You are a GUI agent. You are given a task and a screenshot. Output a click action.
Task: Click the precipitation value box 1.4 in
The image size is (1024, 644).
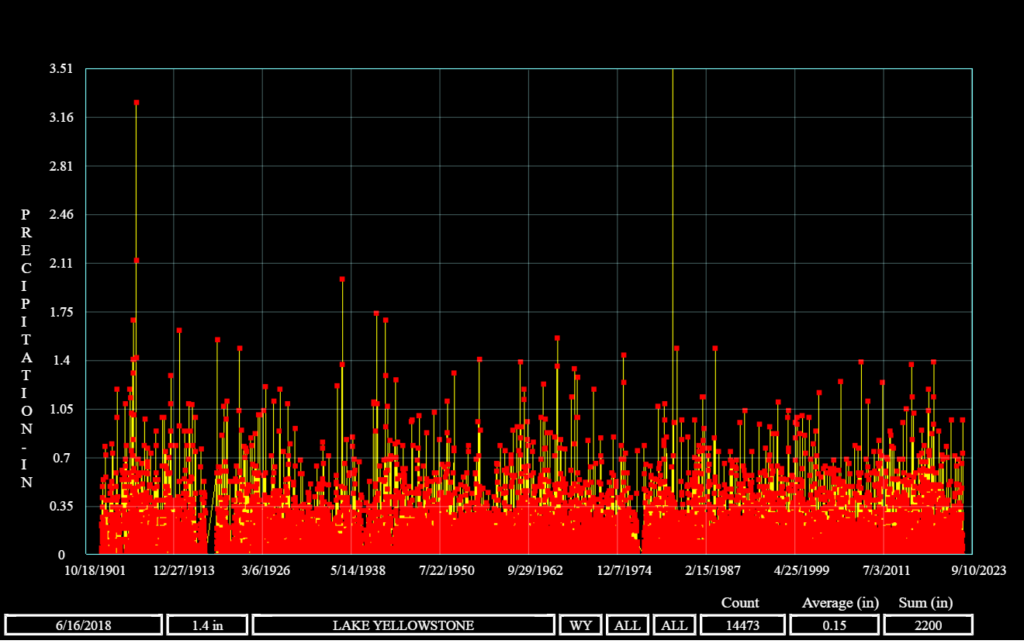[x=208, y=625]
